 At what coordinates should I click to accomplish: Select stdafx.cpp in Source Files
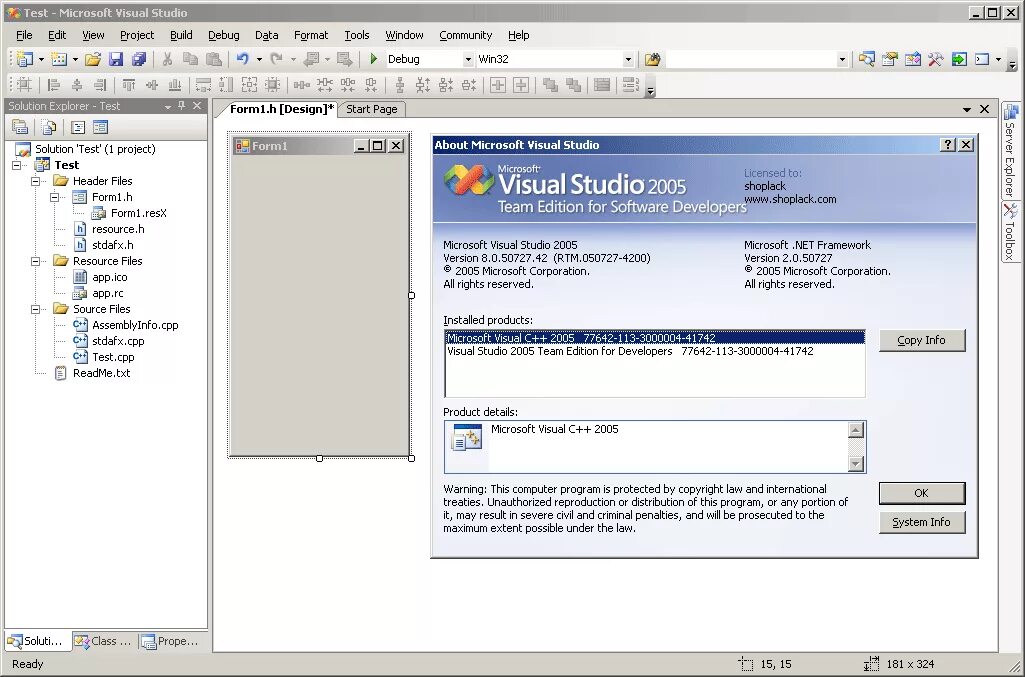pos(118,341)
